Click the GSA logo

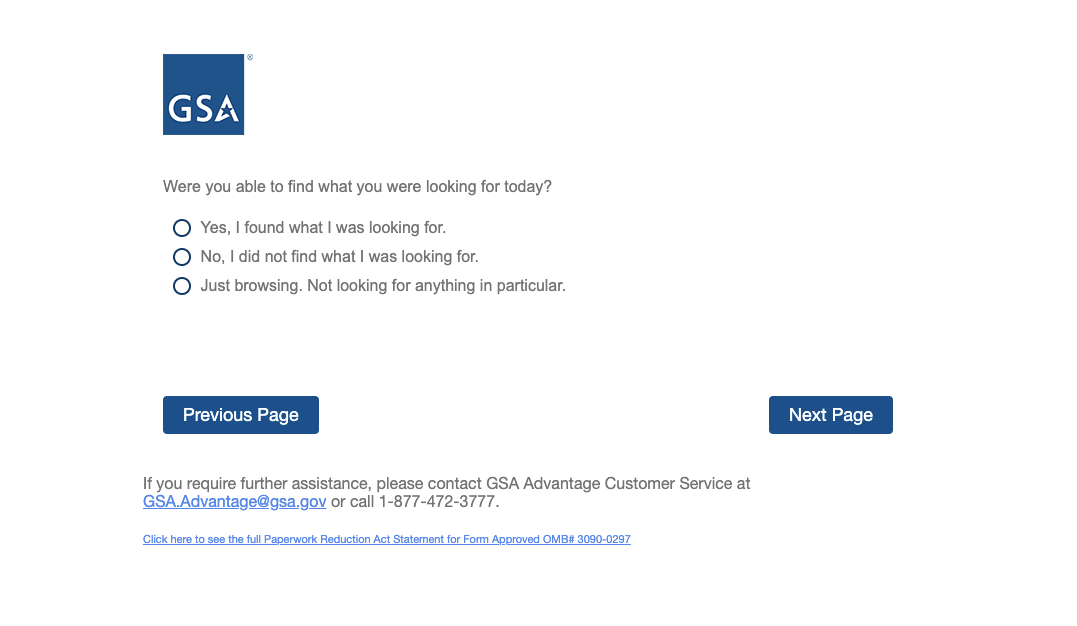pos(203,94)
